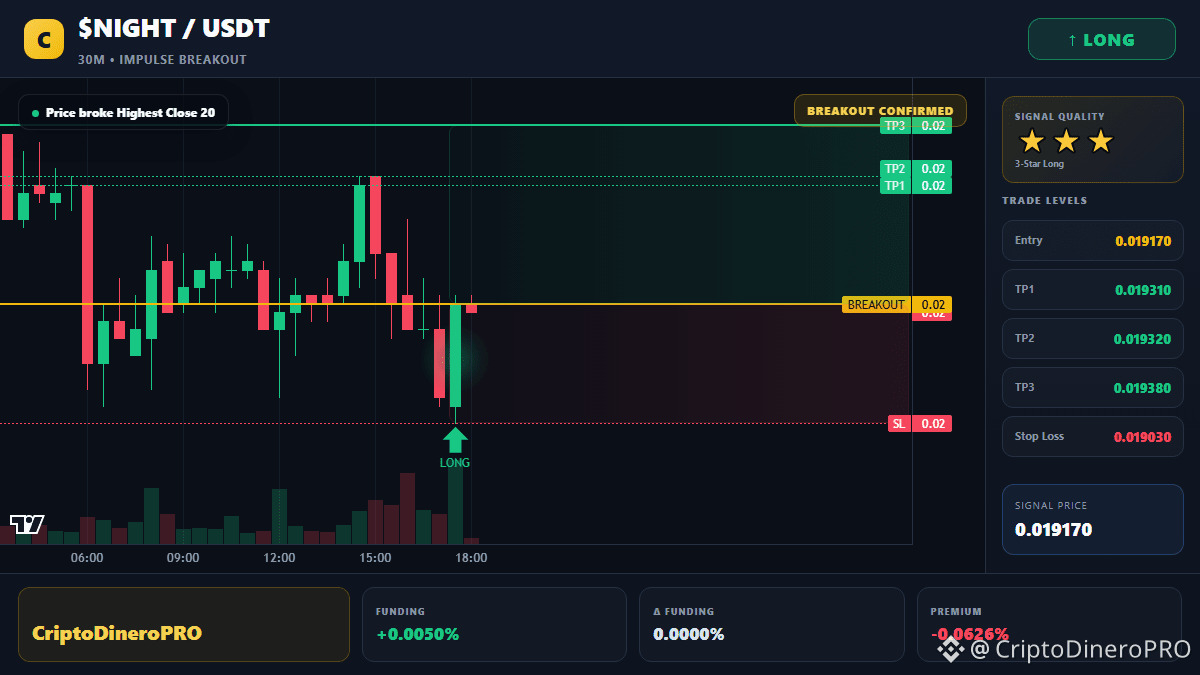Click the first star in Signal Quality

coord(1031,141)
